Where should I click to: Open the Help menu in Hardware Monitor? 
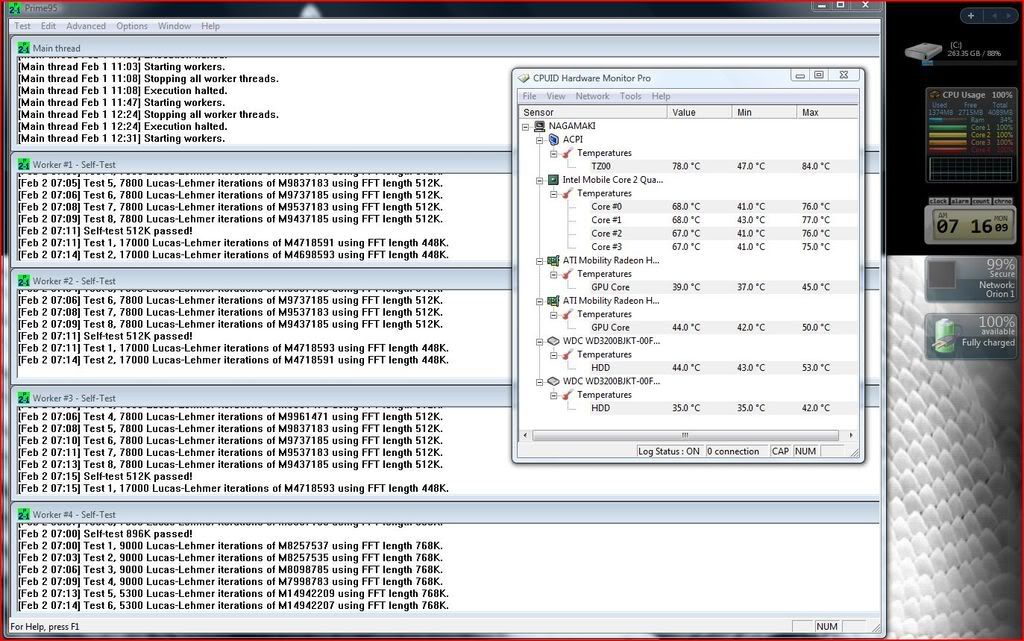point(661,96)
